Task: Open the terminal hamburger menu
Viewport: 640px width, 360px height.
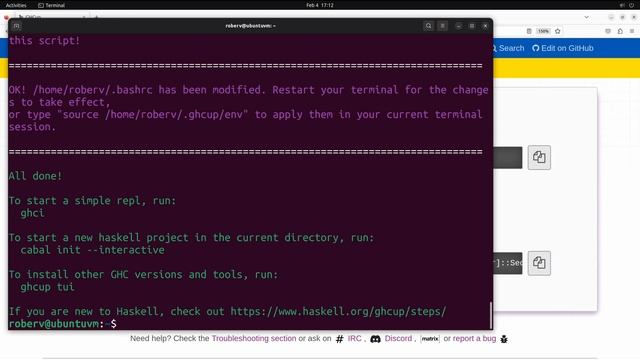Action: click(442, 26)
